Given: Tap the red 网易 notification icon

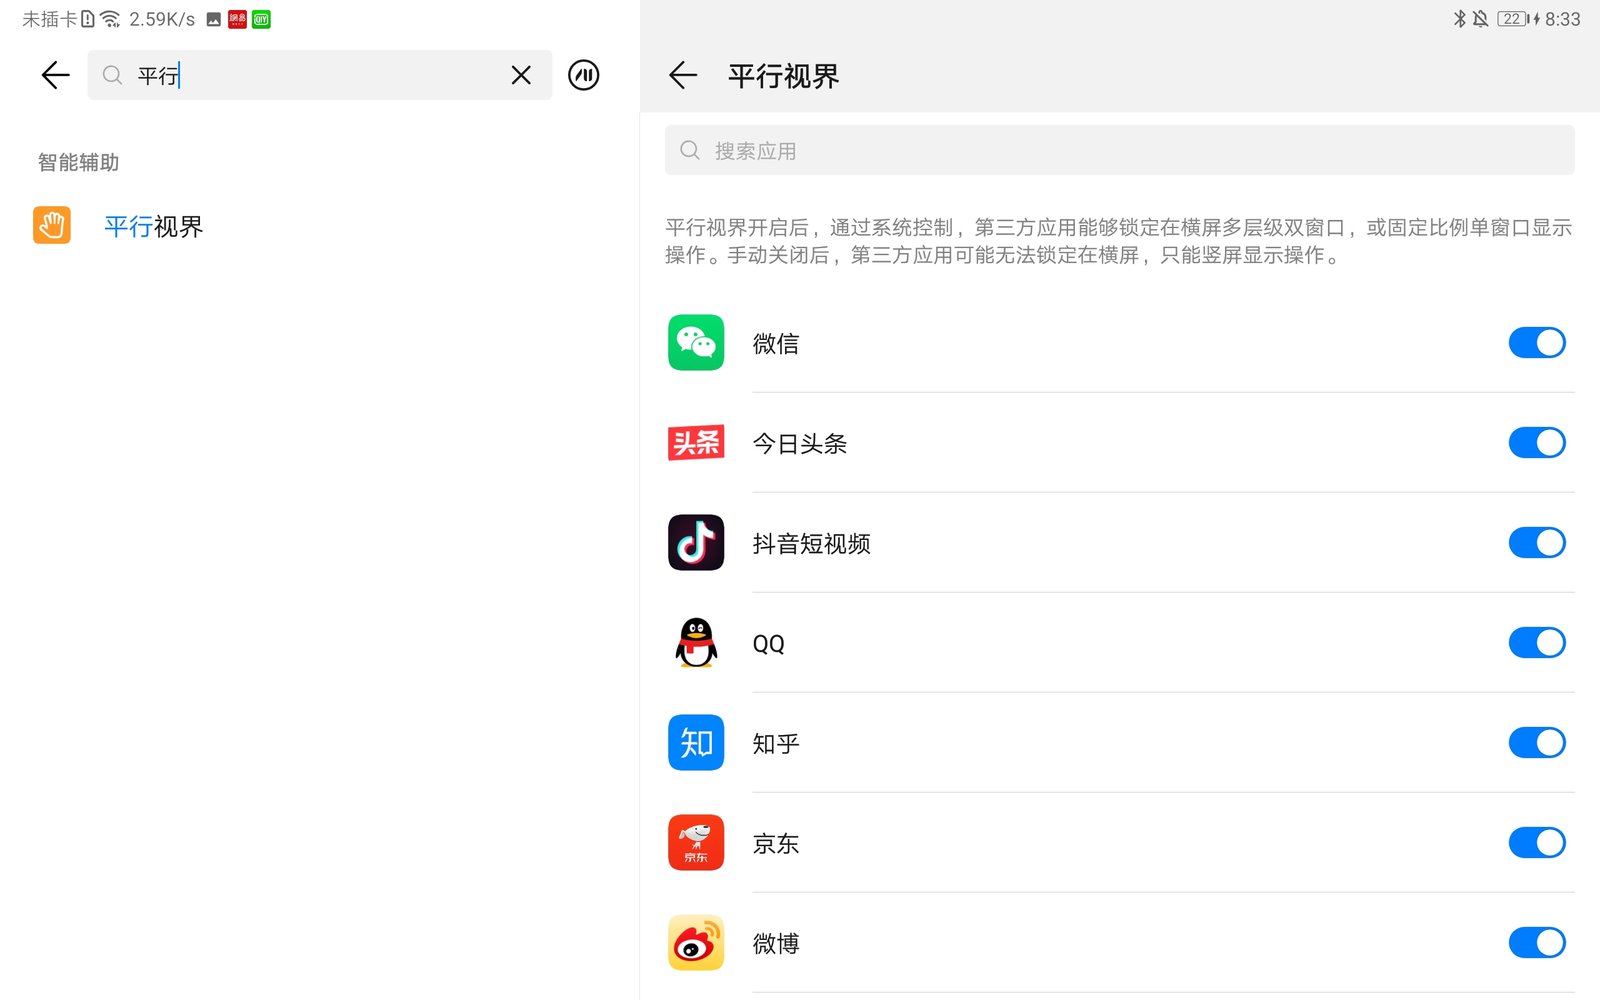Looking at the screenshot, I should 237,19.
